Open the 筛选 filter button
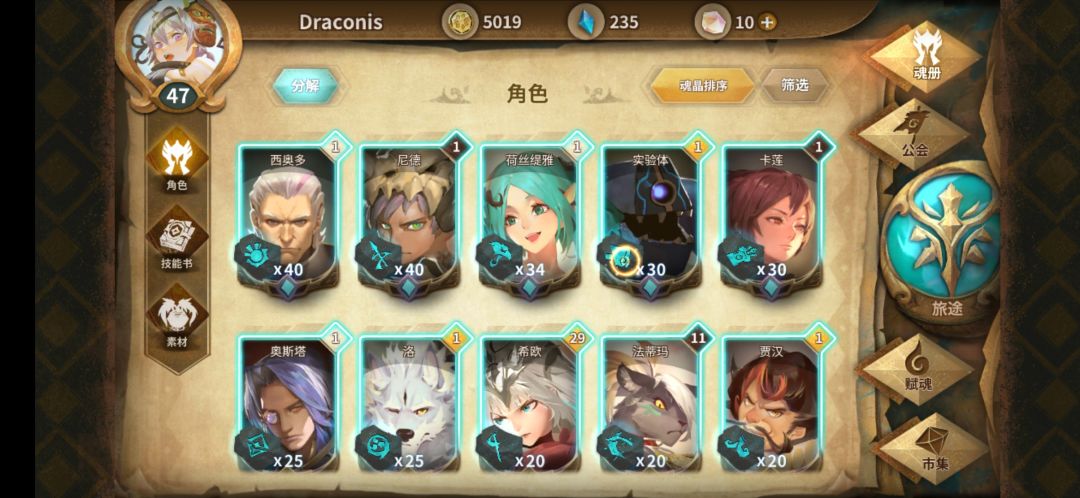1080x498 pixels. (x=794, y=85)
